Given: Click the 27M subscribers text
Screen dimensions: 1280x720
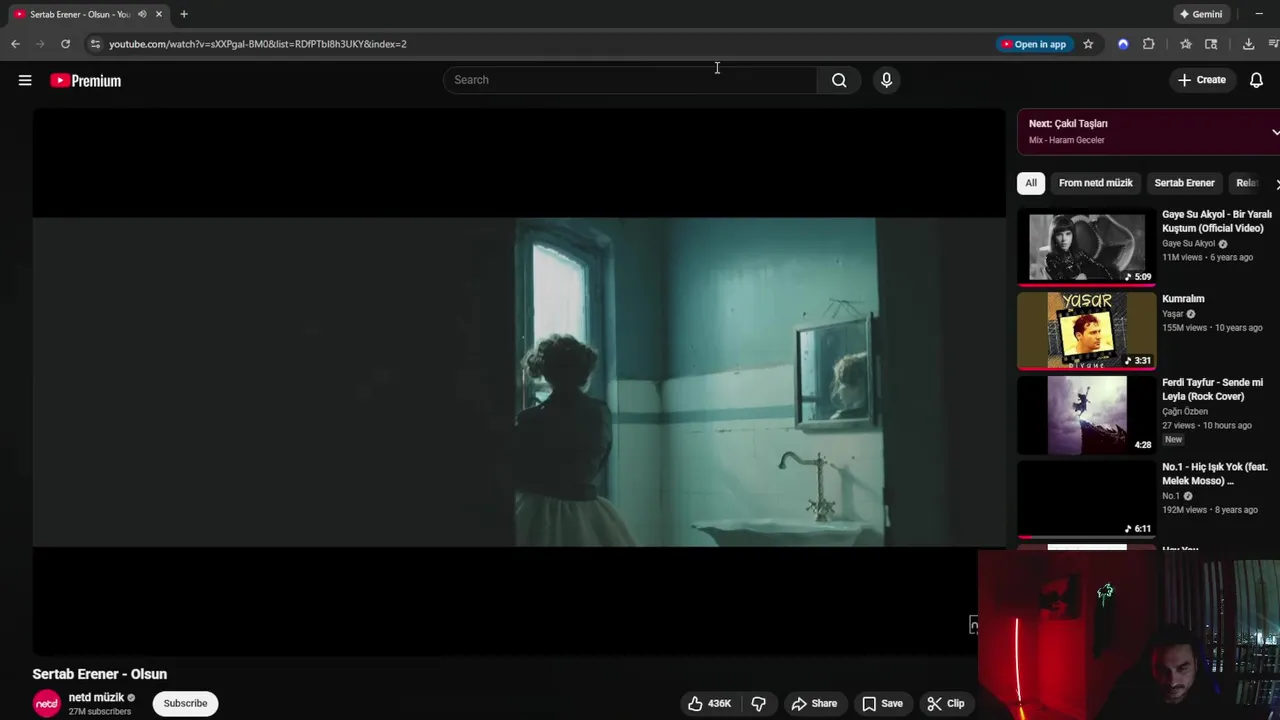Looking at the screenshot, I should coord(100,712).
